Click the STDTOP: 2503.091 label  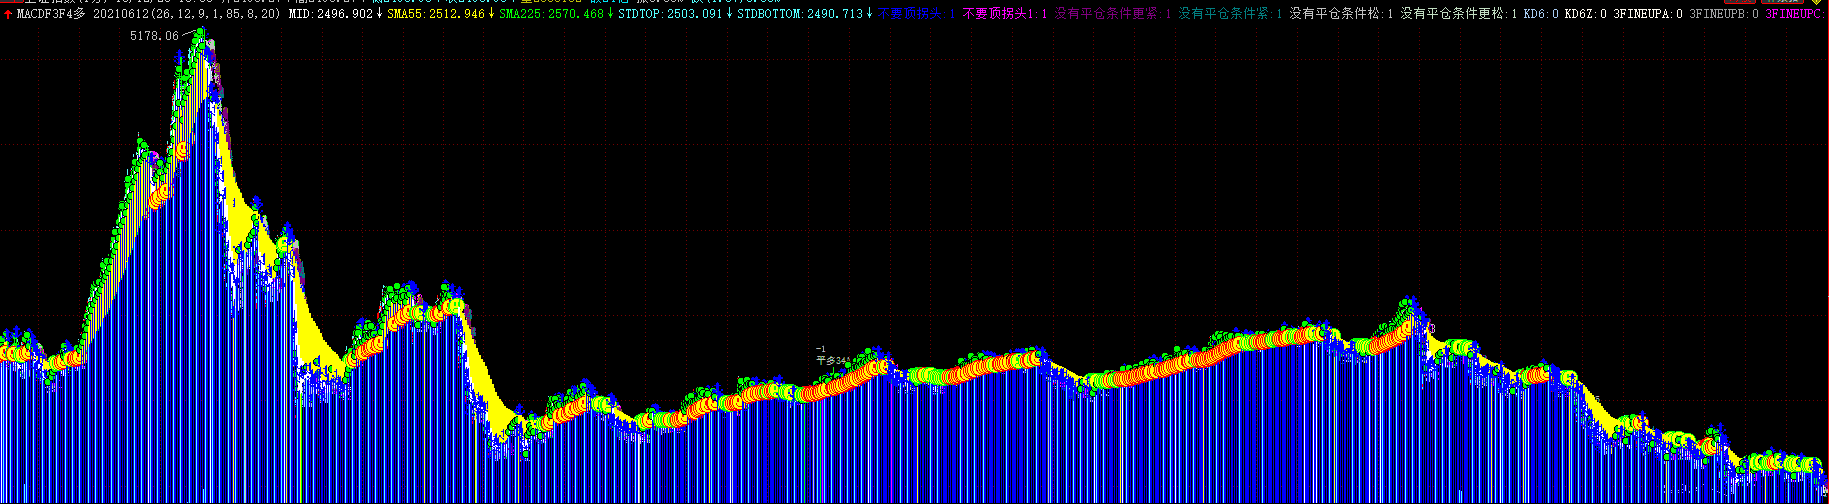click(669, 14)
